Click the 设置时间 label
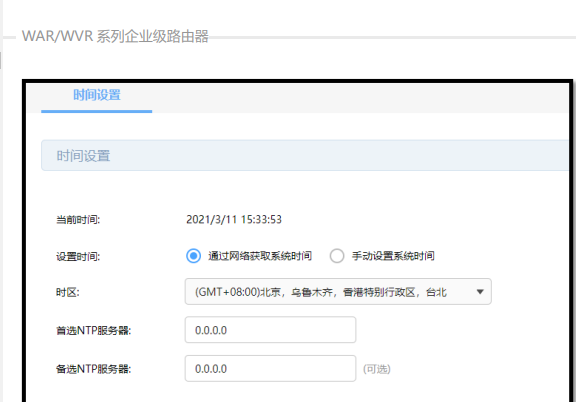The width and height of the screenshot is (576, 402). 78,256
